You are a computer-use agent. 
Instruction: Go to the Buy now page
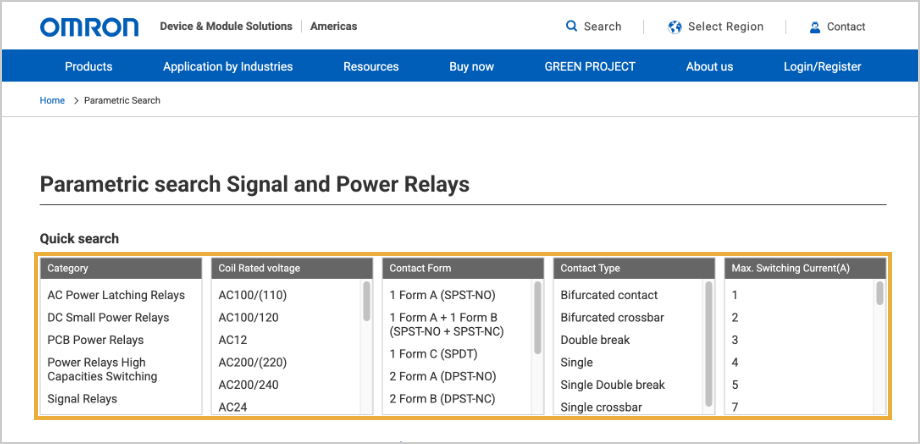pyautogui.click(x=471, y=67)
